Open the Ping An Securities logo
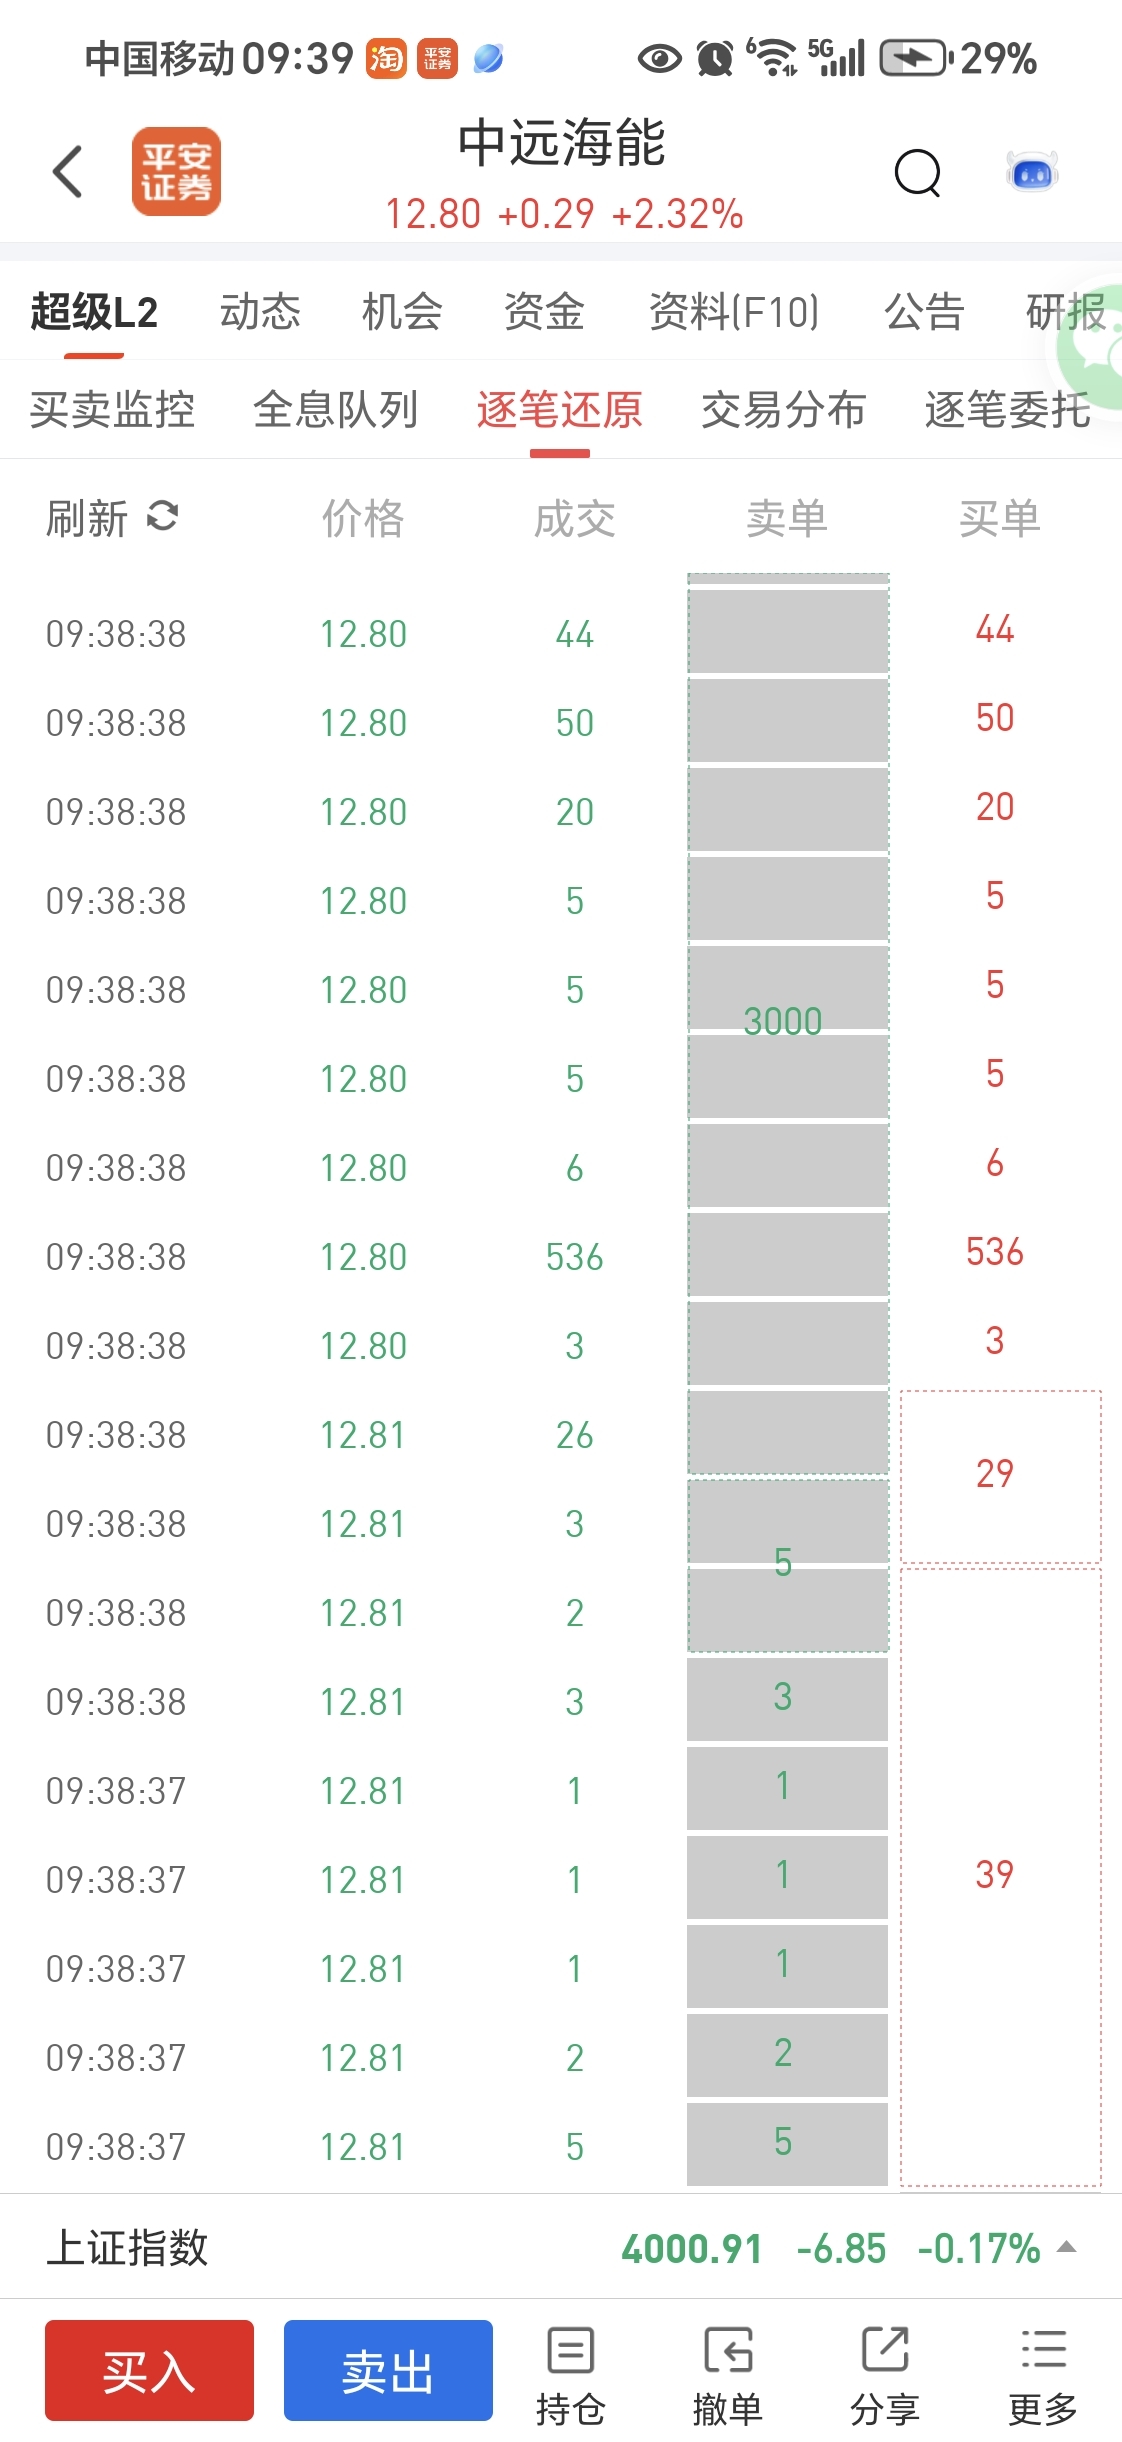 tap(176, 172)
